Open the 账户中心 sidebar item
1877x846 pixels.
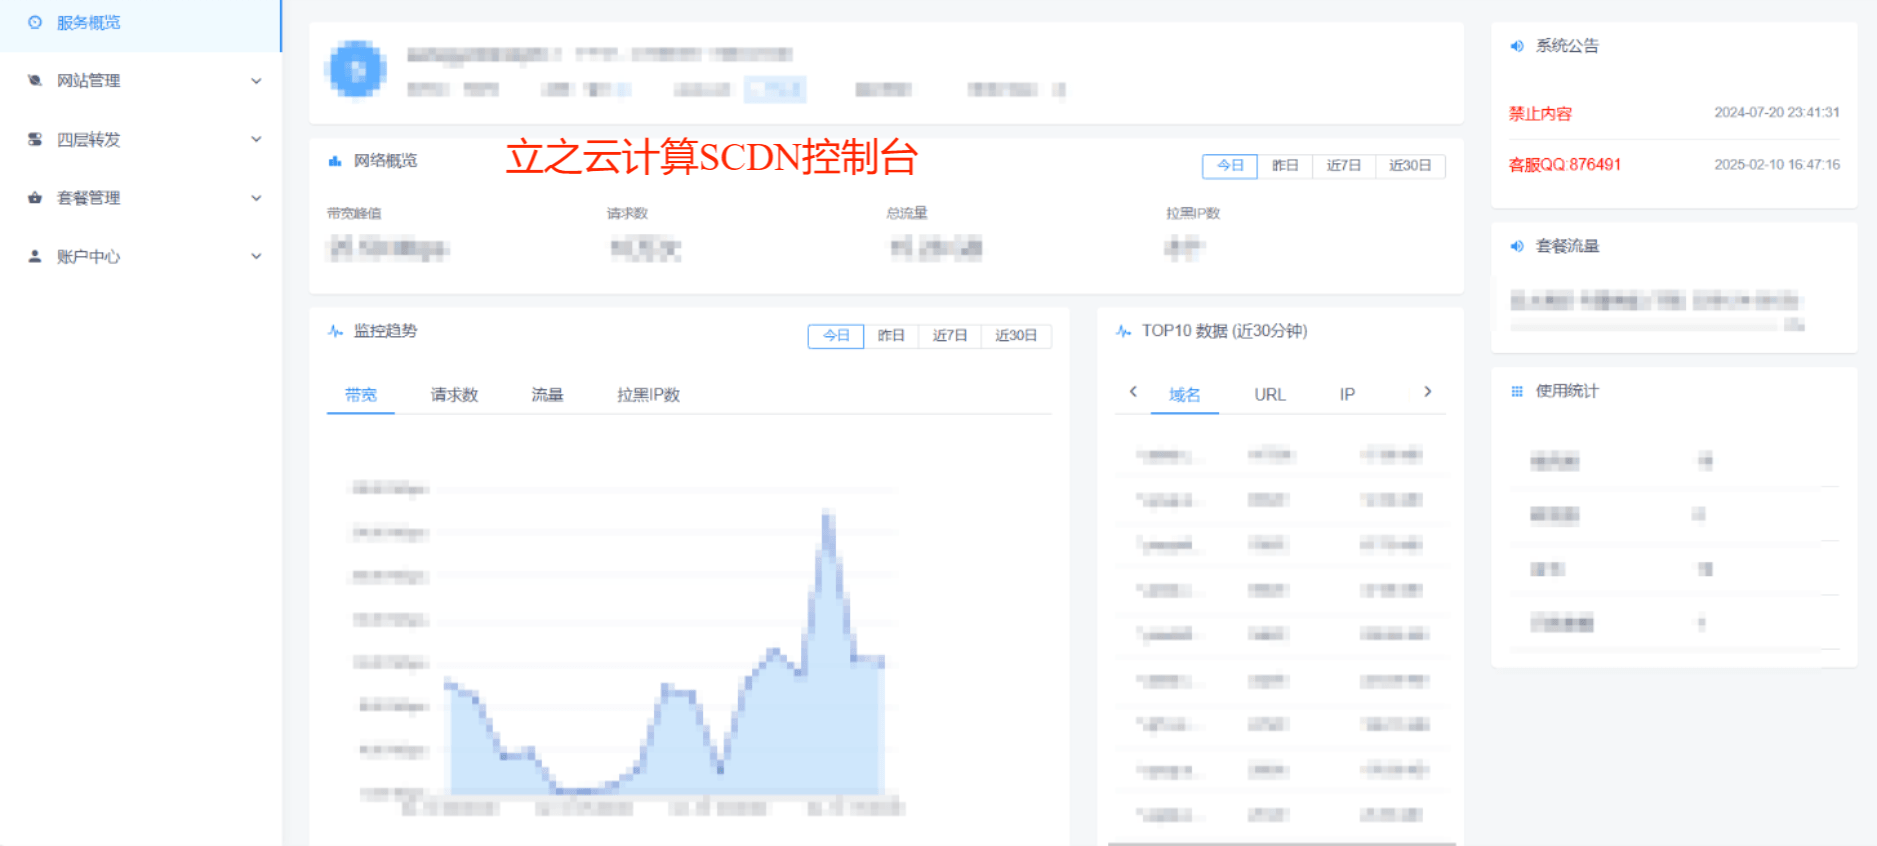140,256
